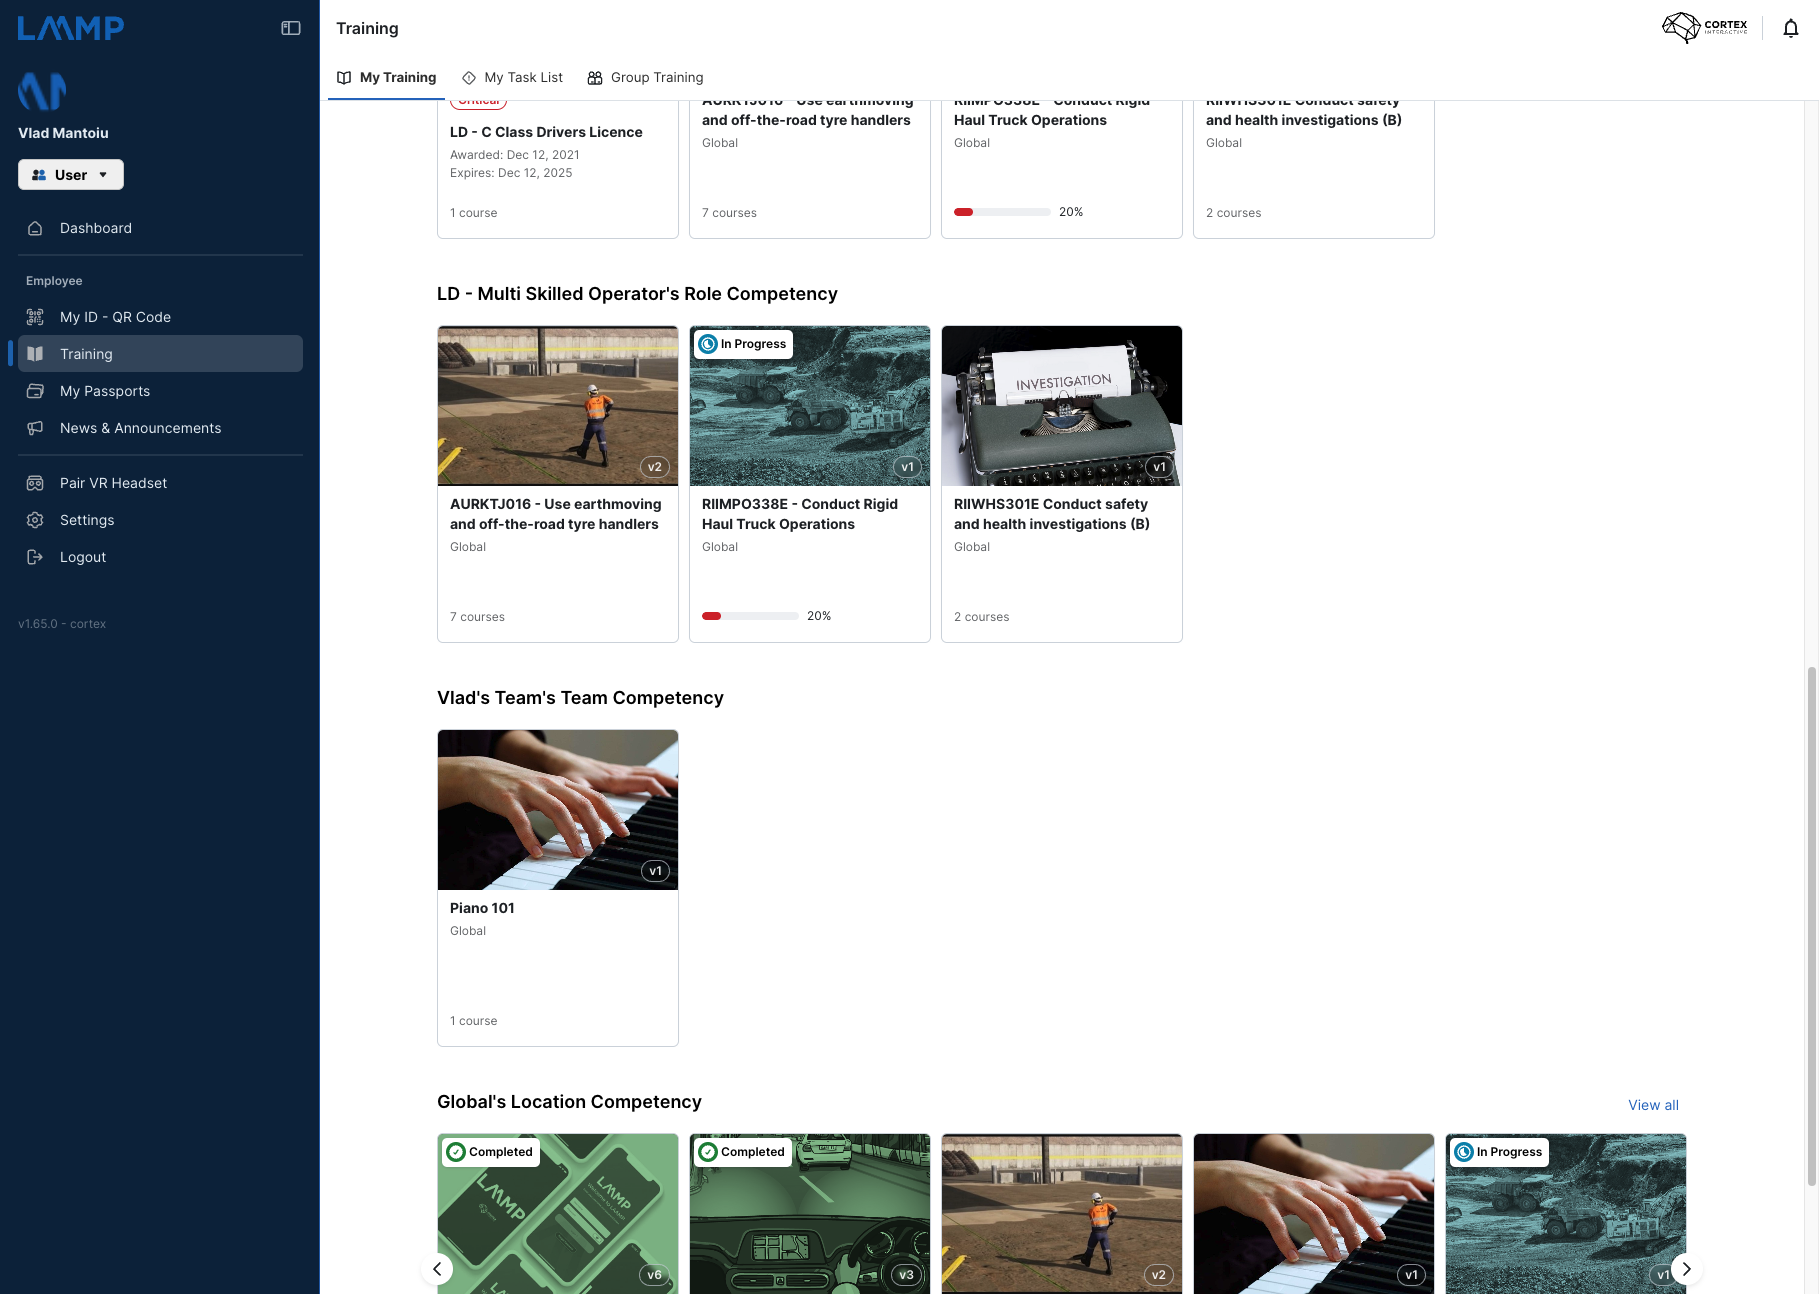Open Completed LAMP phones course v6
This screenshot has width=1819, height=1294.
[x=558, y=1214]
